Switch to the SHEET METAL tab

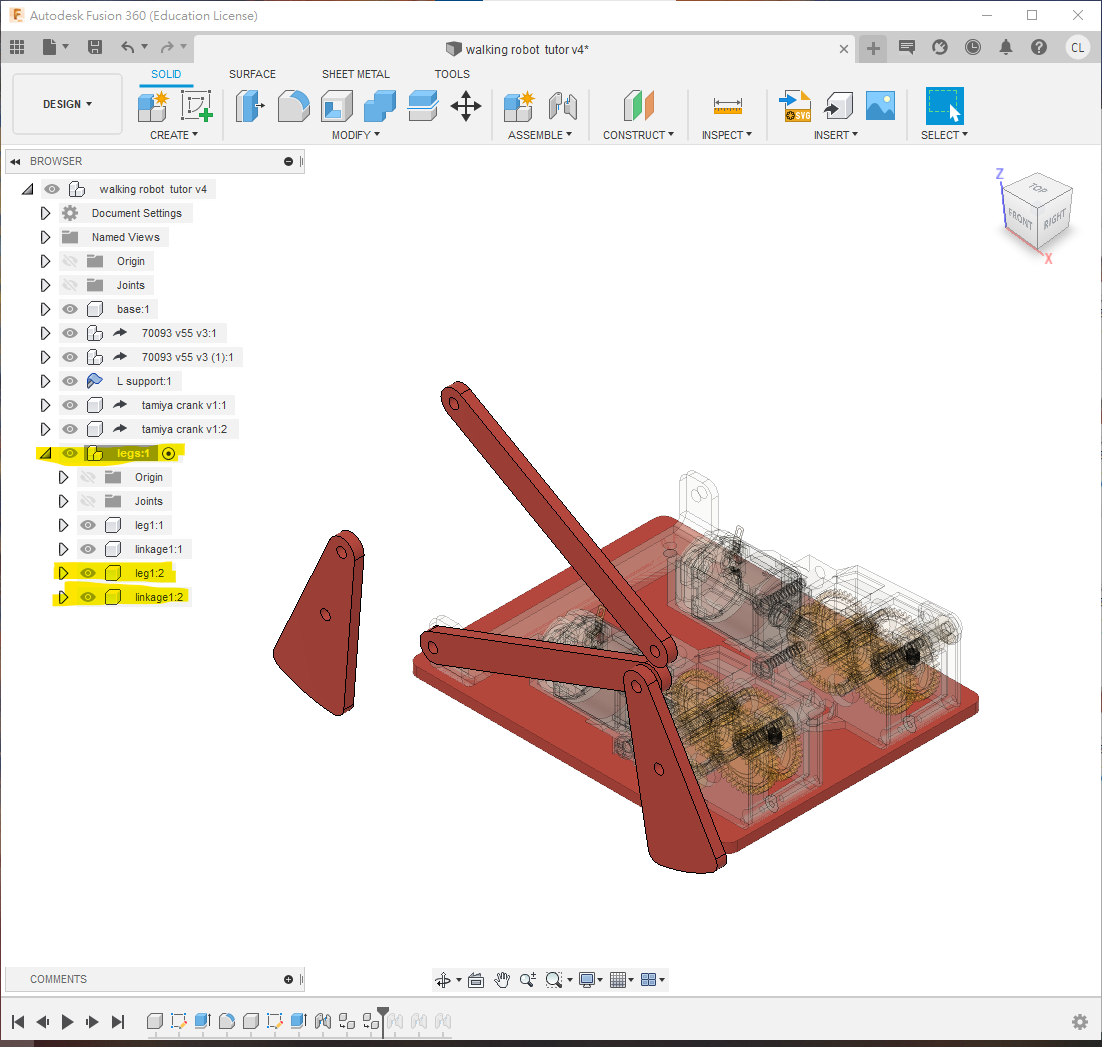click(x=355, y=74)
